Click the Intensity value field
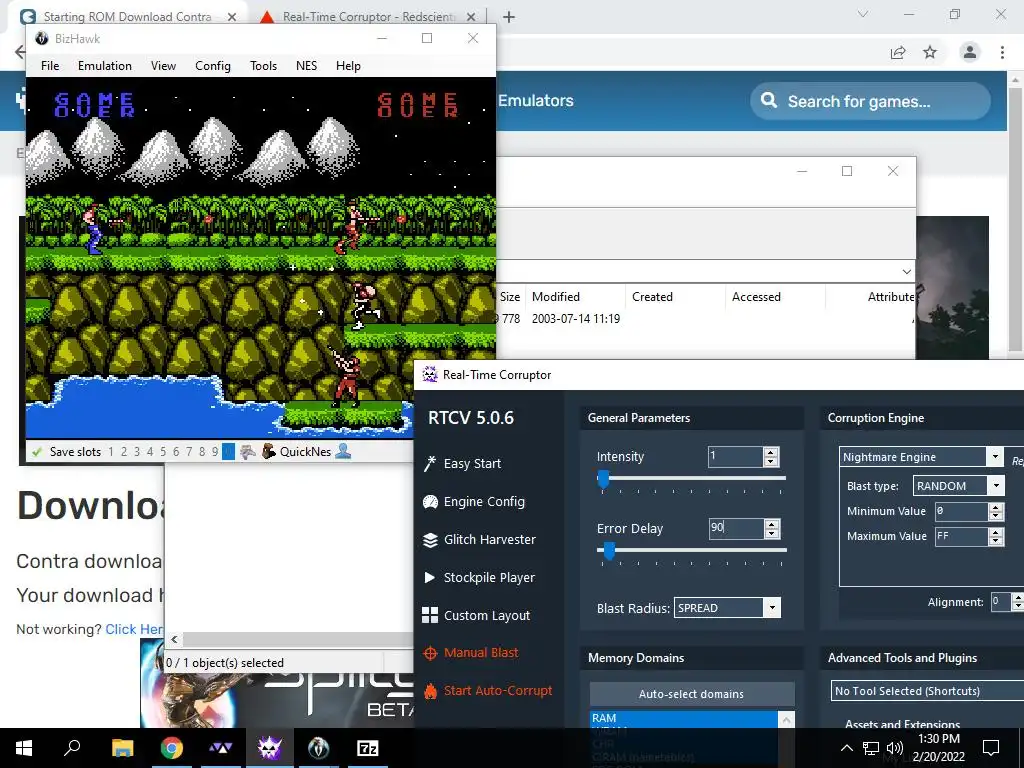The height and width of the screenshot is (768, 1024). pos(735,456)
